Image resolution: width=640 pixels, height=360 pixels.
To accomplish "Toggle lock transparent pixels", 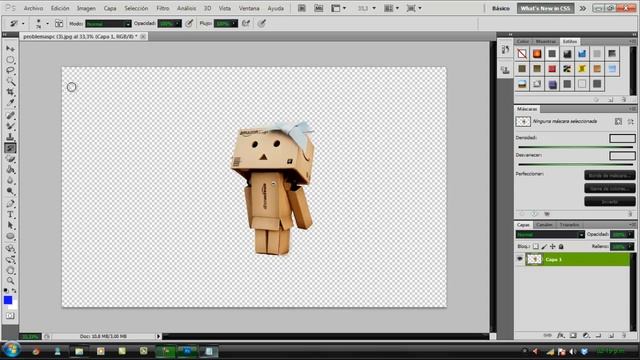I will pos(536,247).
